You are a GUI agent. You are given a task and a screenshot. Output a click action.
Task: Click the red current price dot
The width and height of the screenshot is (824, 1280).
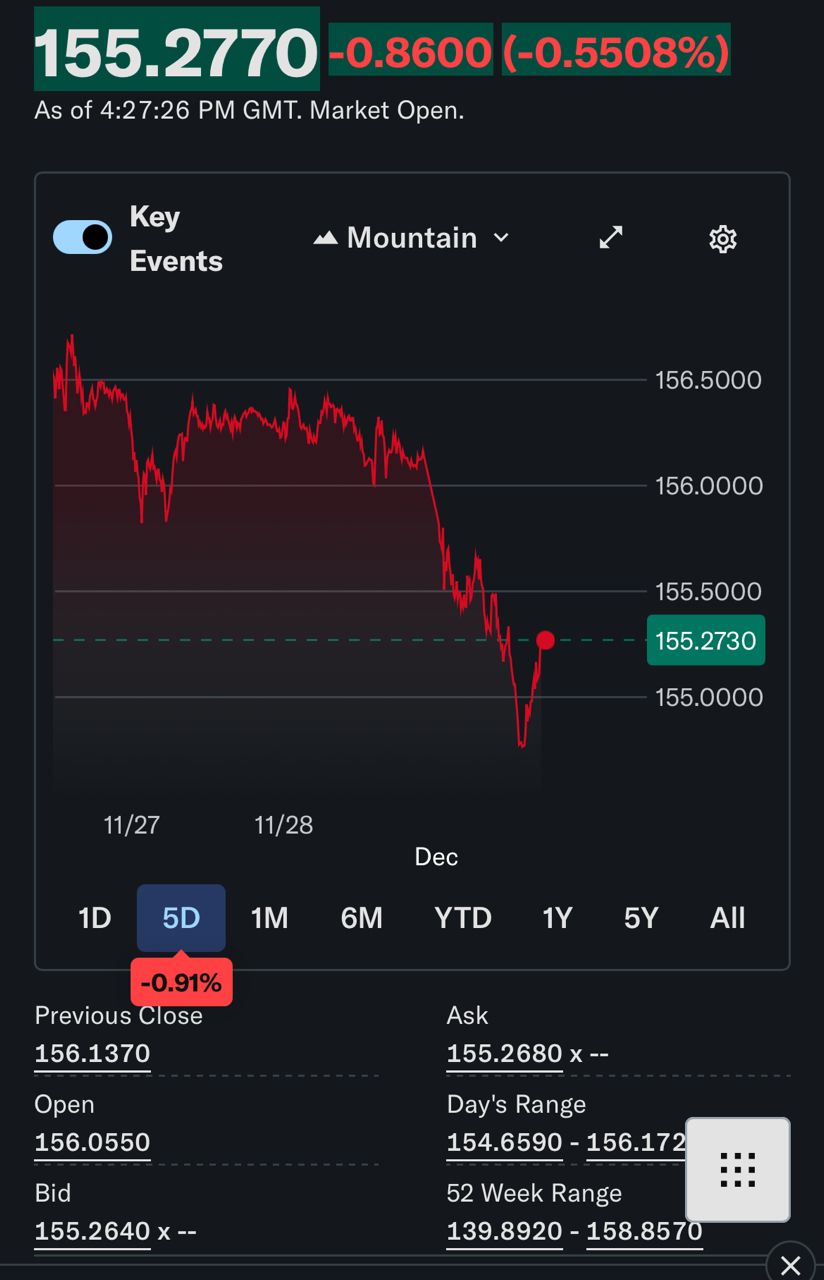546,640
